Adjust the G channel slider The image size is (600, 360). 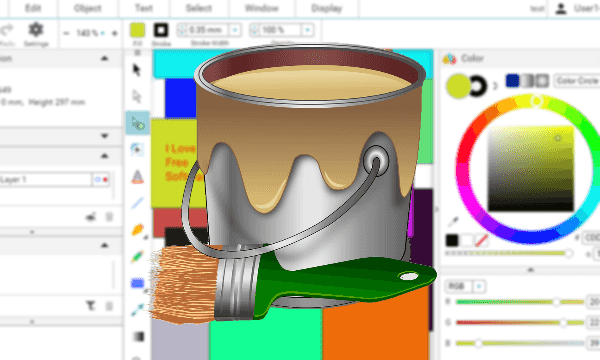pyautogui.click(x=520, y=323)
